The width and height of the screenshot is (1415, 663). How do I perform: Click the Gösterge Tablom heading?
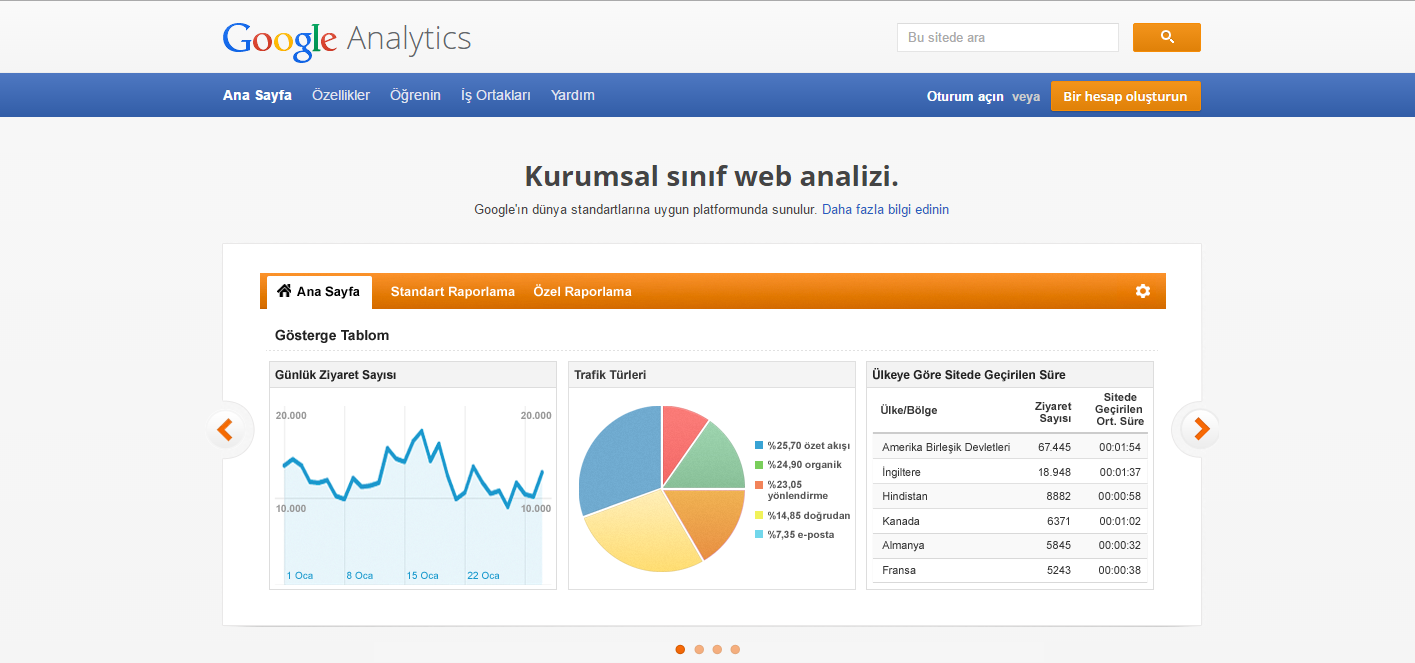[x=332, y=335]
